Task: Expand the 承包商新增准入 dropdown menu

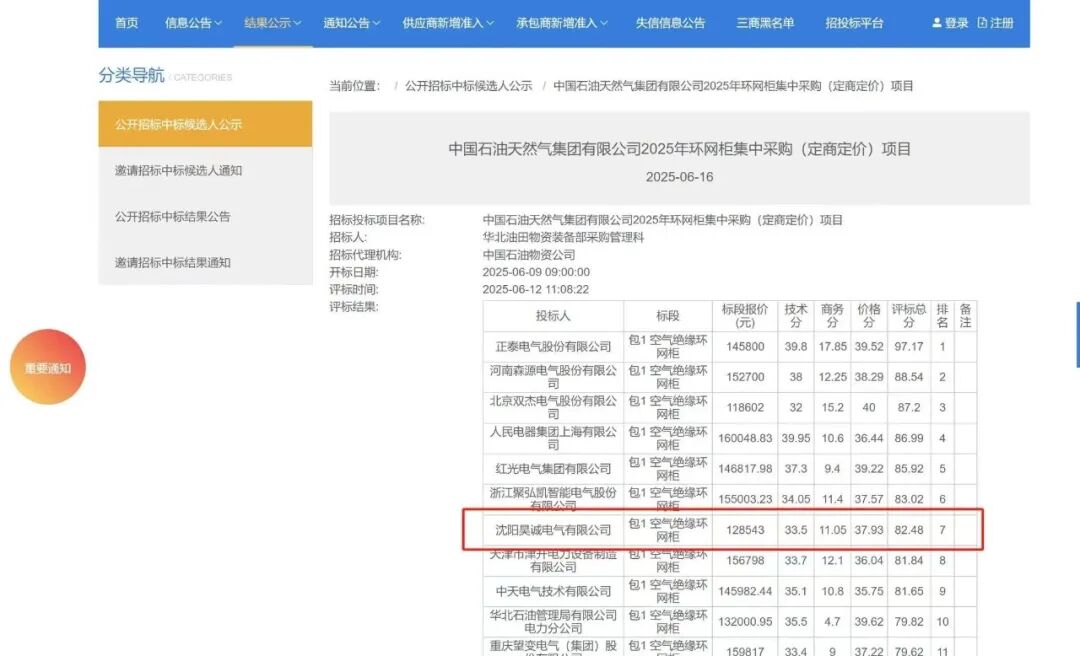Action: point(562,23)
